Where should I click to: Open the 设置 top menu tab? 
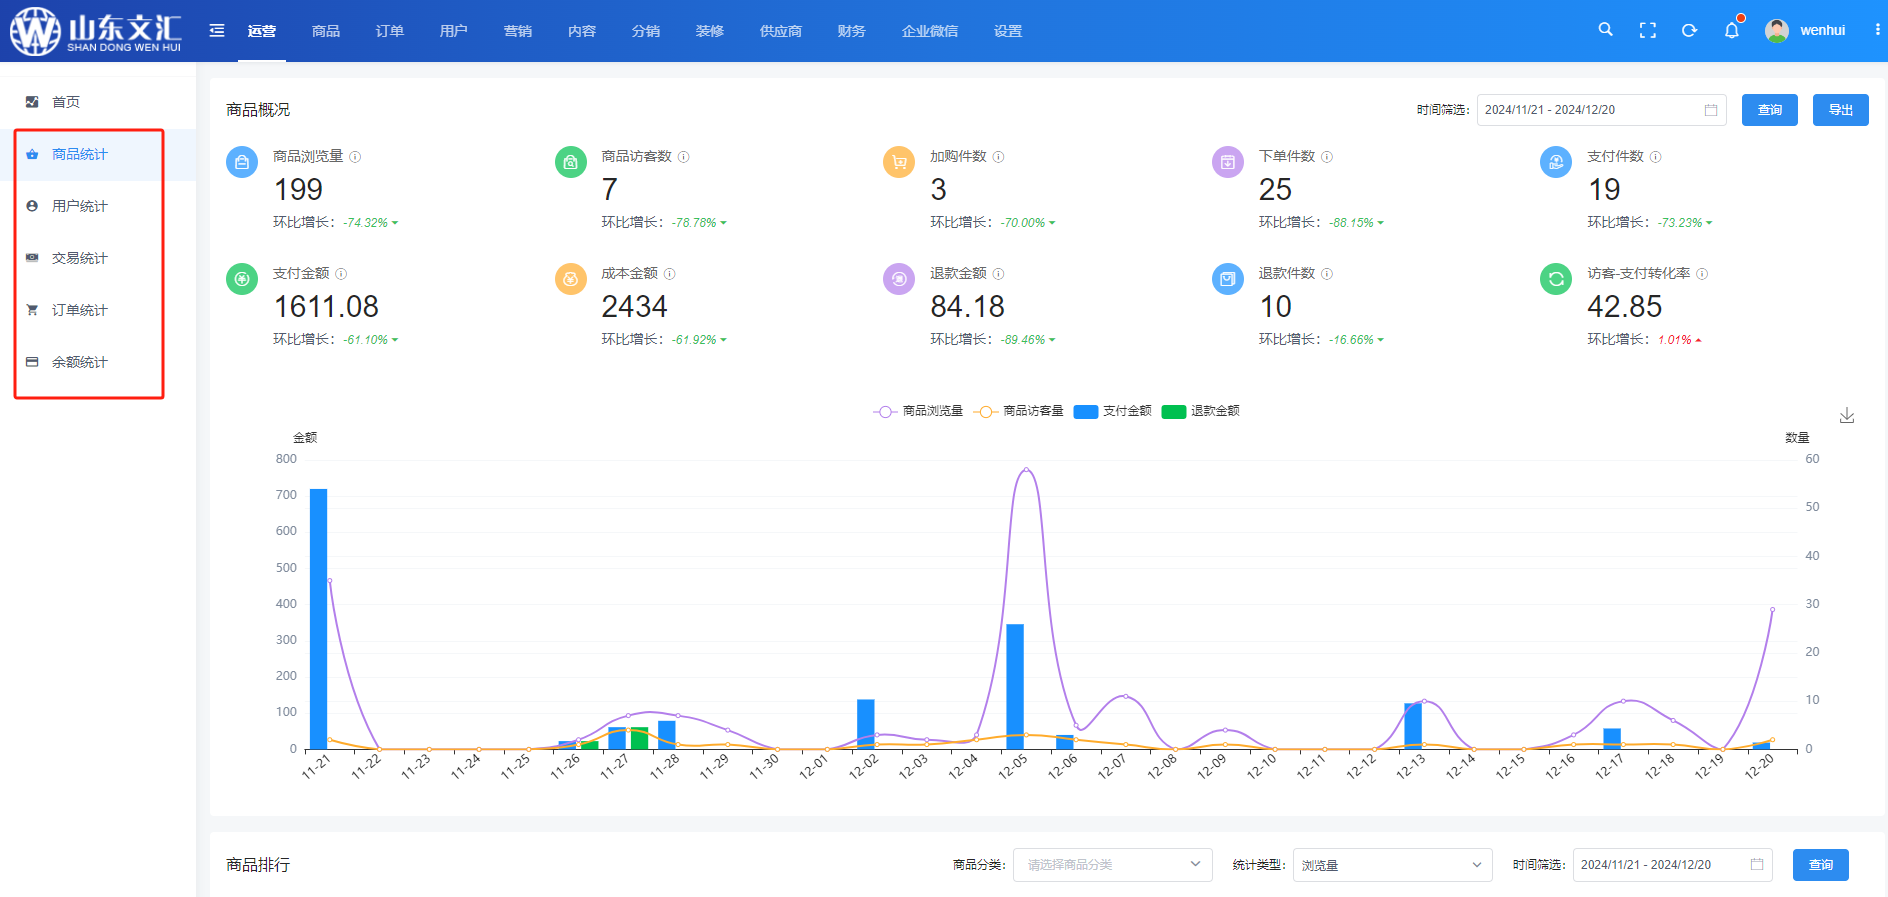coord(1008,31)
